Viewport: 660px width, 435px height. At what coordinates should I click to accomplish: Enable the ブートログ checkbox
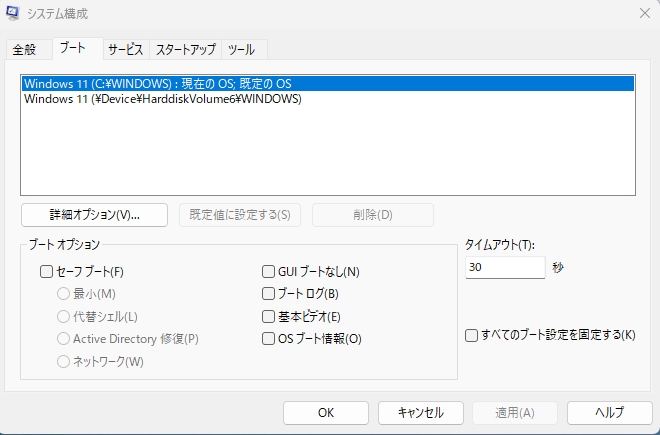pos(268,294)
